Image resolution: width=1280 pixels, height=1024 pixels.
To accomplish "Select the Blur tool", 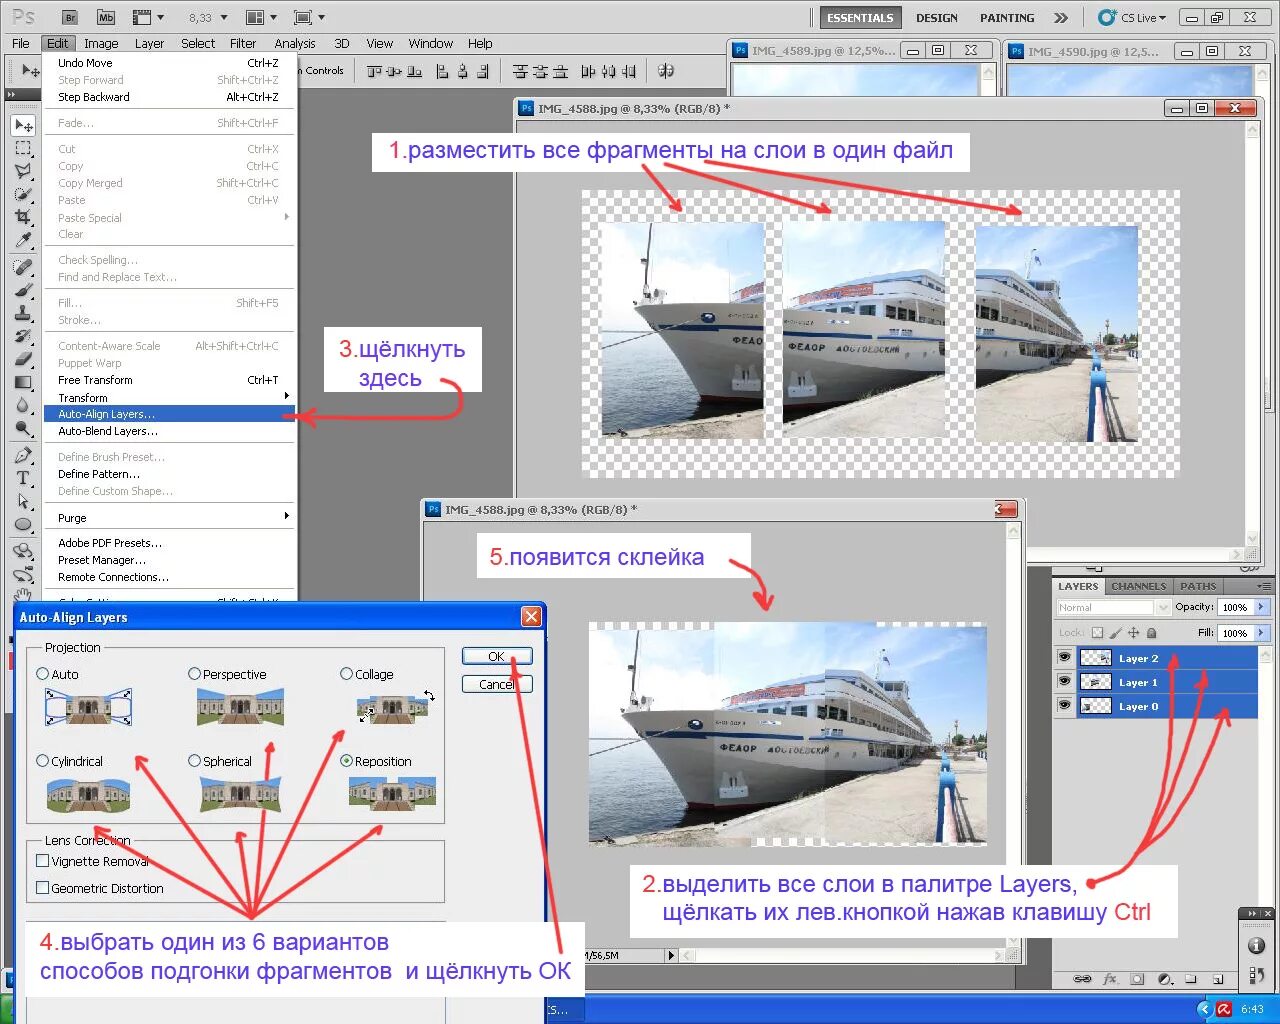I will click(x=23, y=405).
